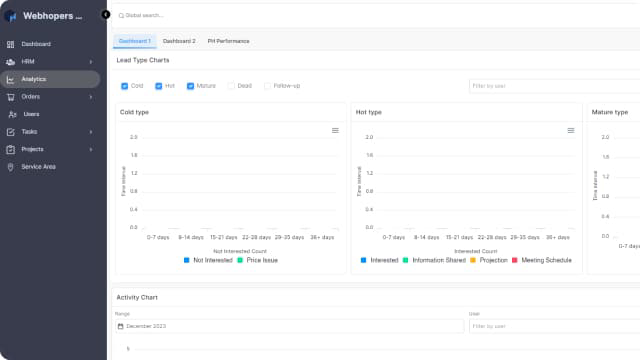Open the Lead Type Filter by user dropdown

(x=554, y=86)
